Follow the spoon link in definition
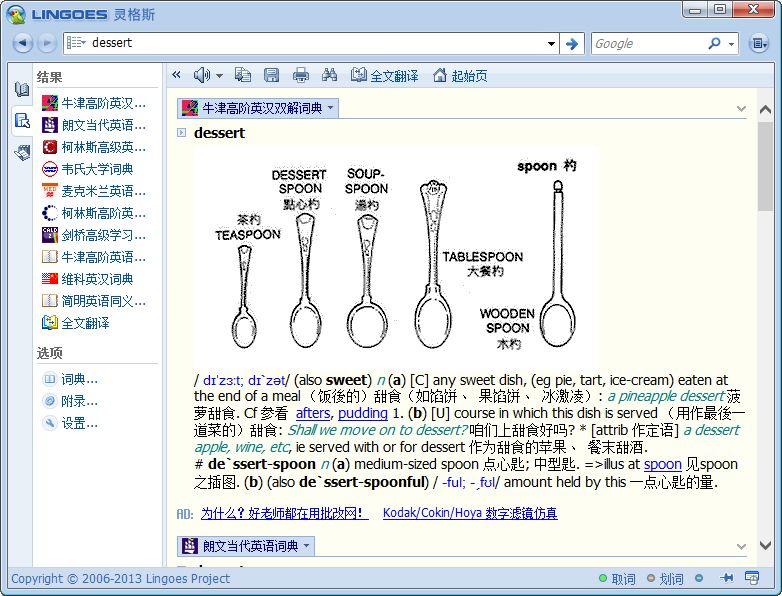 [662, 464]
